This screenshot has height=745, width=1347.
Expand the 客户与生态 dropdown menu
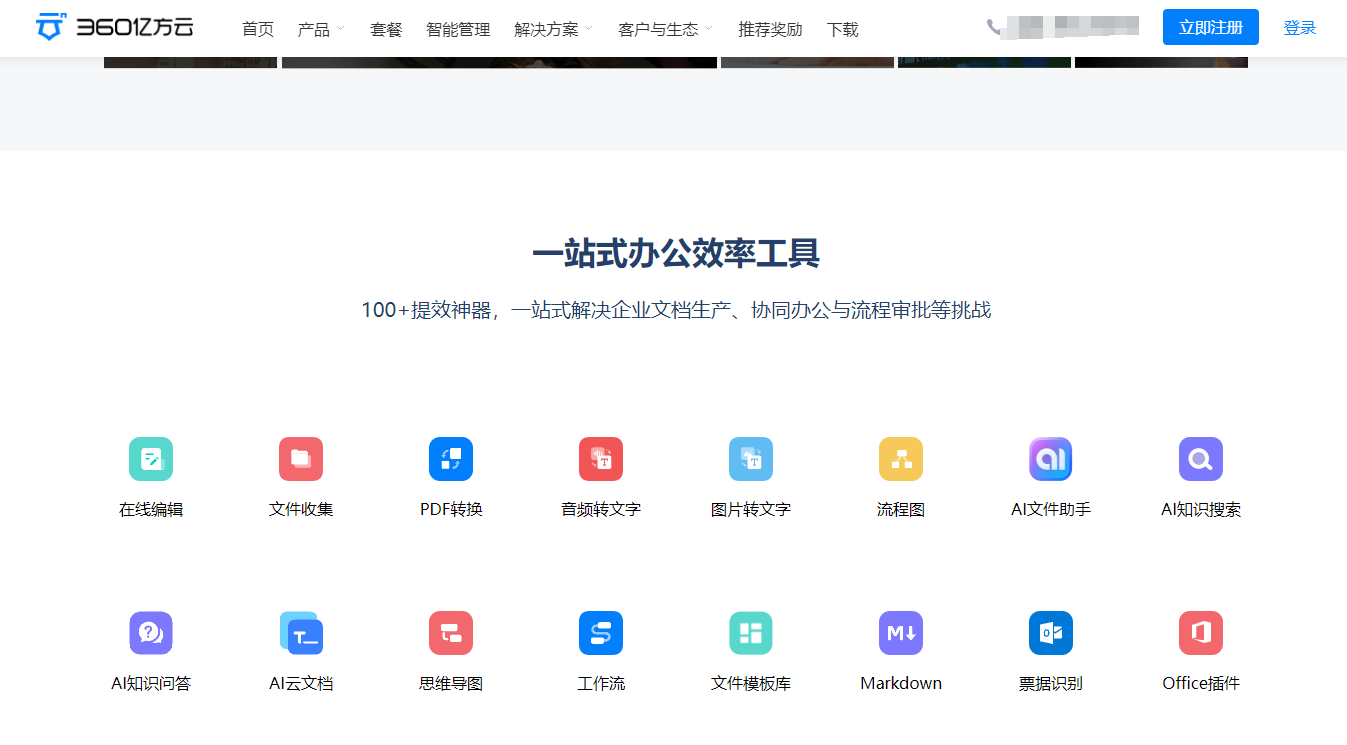[657, 29]
